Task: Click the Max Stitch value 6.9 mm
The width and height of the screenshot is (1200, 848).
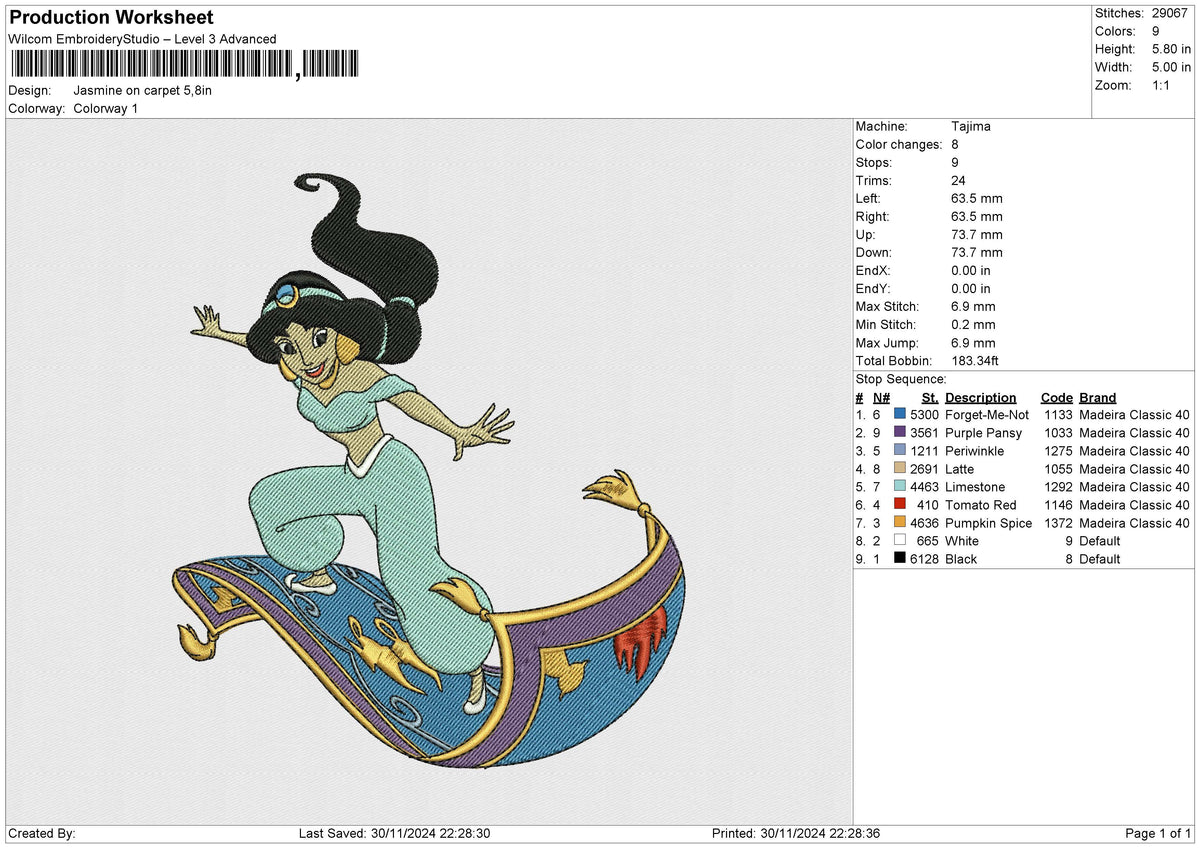Action: 973,307
